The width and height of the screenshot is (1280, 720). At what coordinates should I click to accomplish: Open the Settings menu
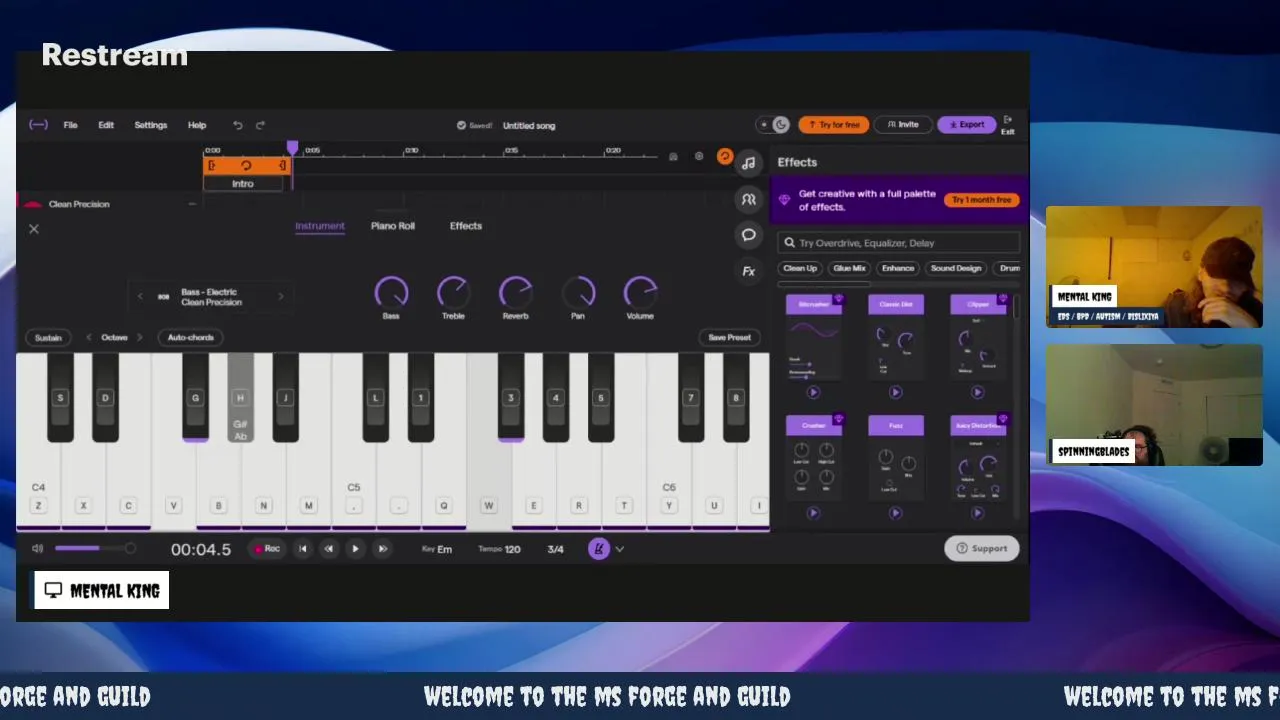151,125
